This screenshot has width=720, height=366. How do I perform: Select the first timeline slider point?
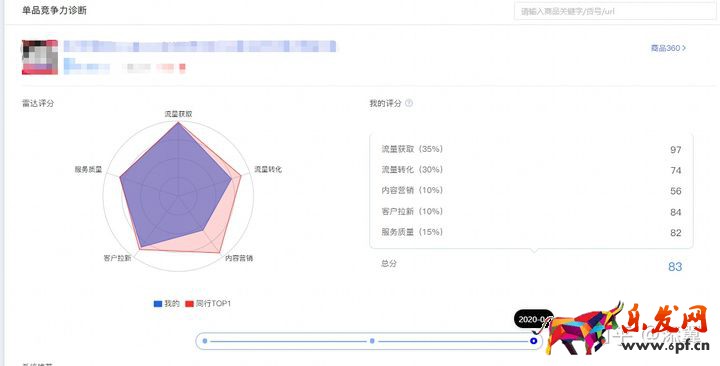pyautogui.click(x=205, y=341)
